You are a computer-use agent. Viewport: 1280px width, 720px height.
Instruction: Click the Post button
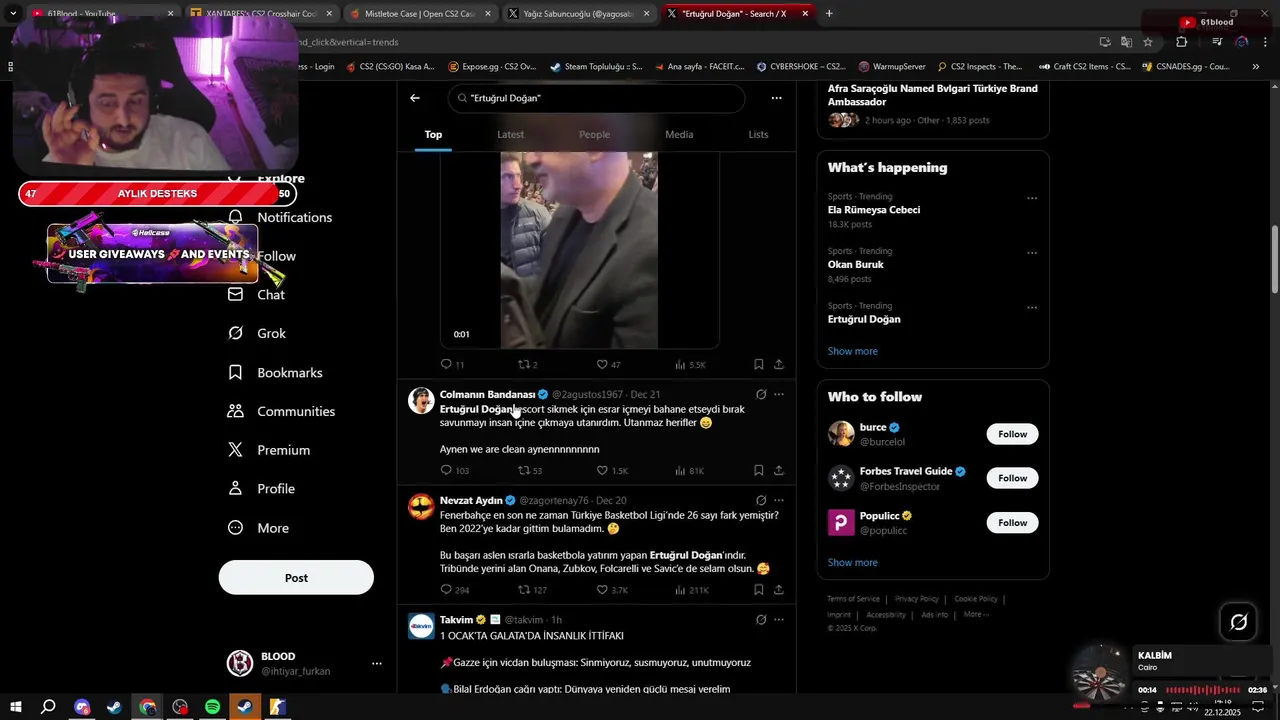(x=296, y=577)
